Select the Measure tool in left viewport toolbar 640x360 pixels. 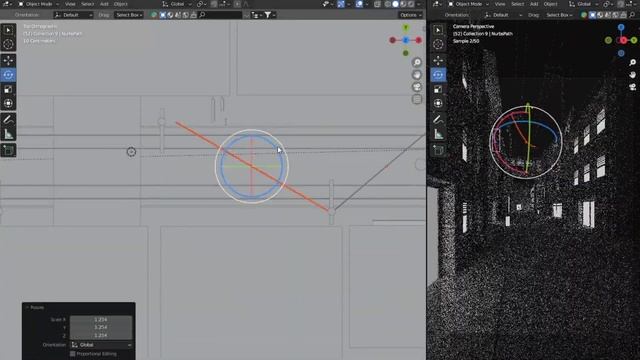(8, 134)
